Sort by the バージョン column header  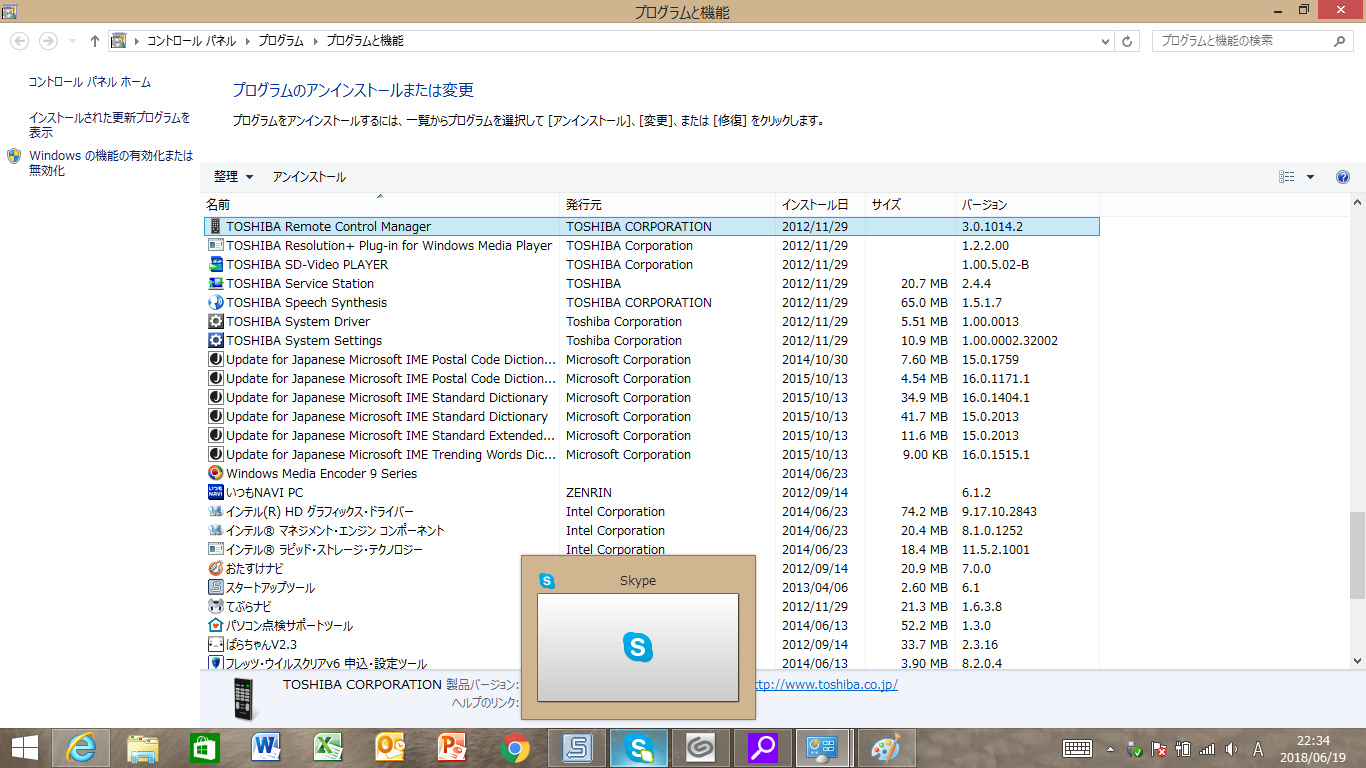click(x=1027, y=205)
